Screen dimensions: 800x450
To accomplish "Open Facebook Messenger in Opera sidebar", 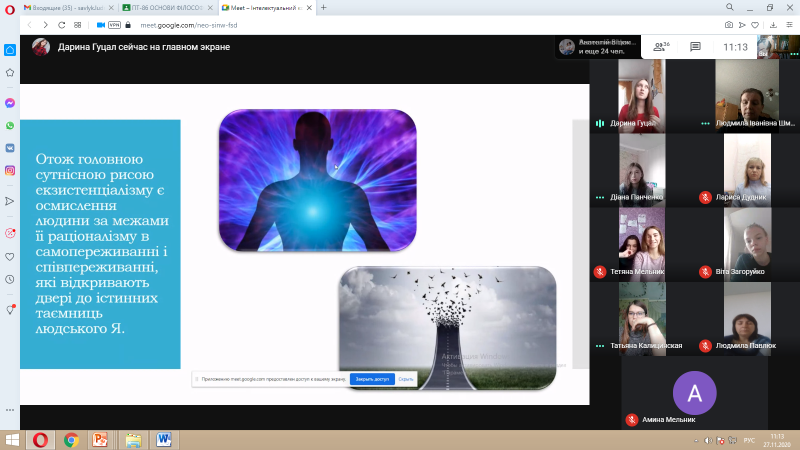I will [10, 103].
